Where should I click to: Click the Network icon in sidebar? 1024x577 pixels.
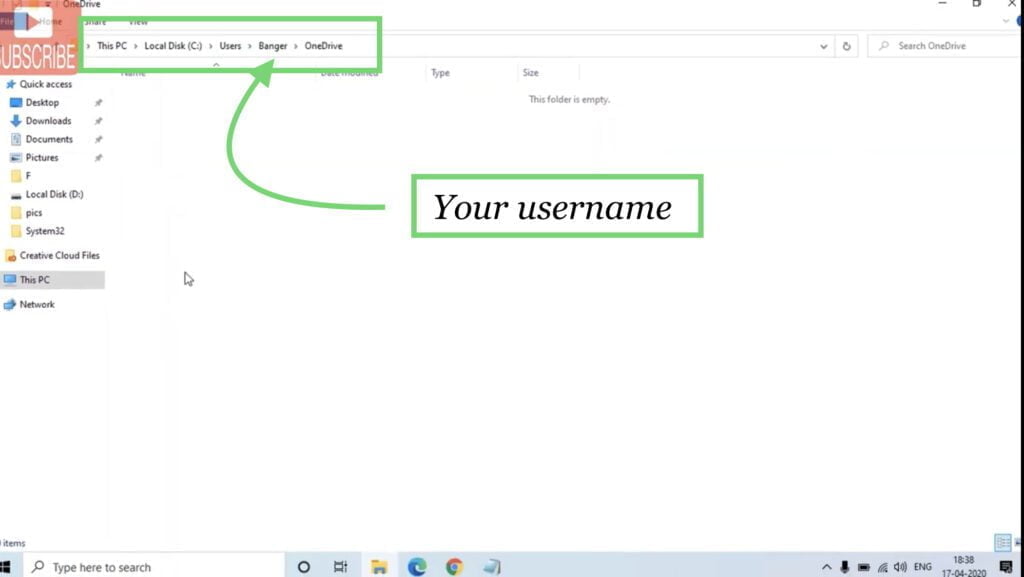pyautogui.click(x=10, y=304)
